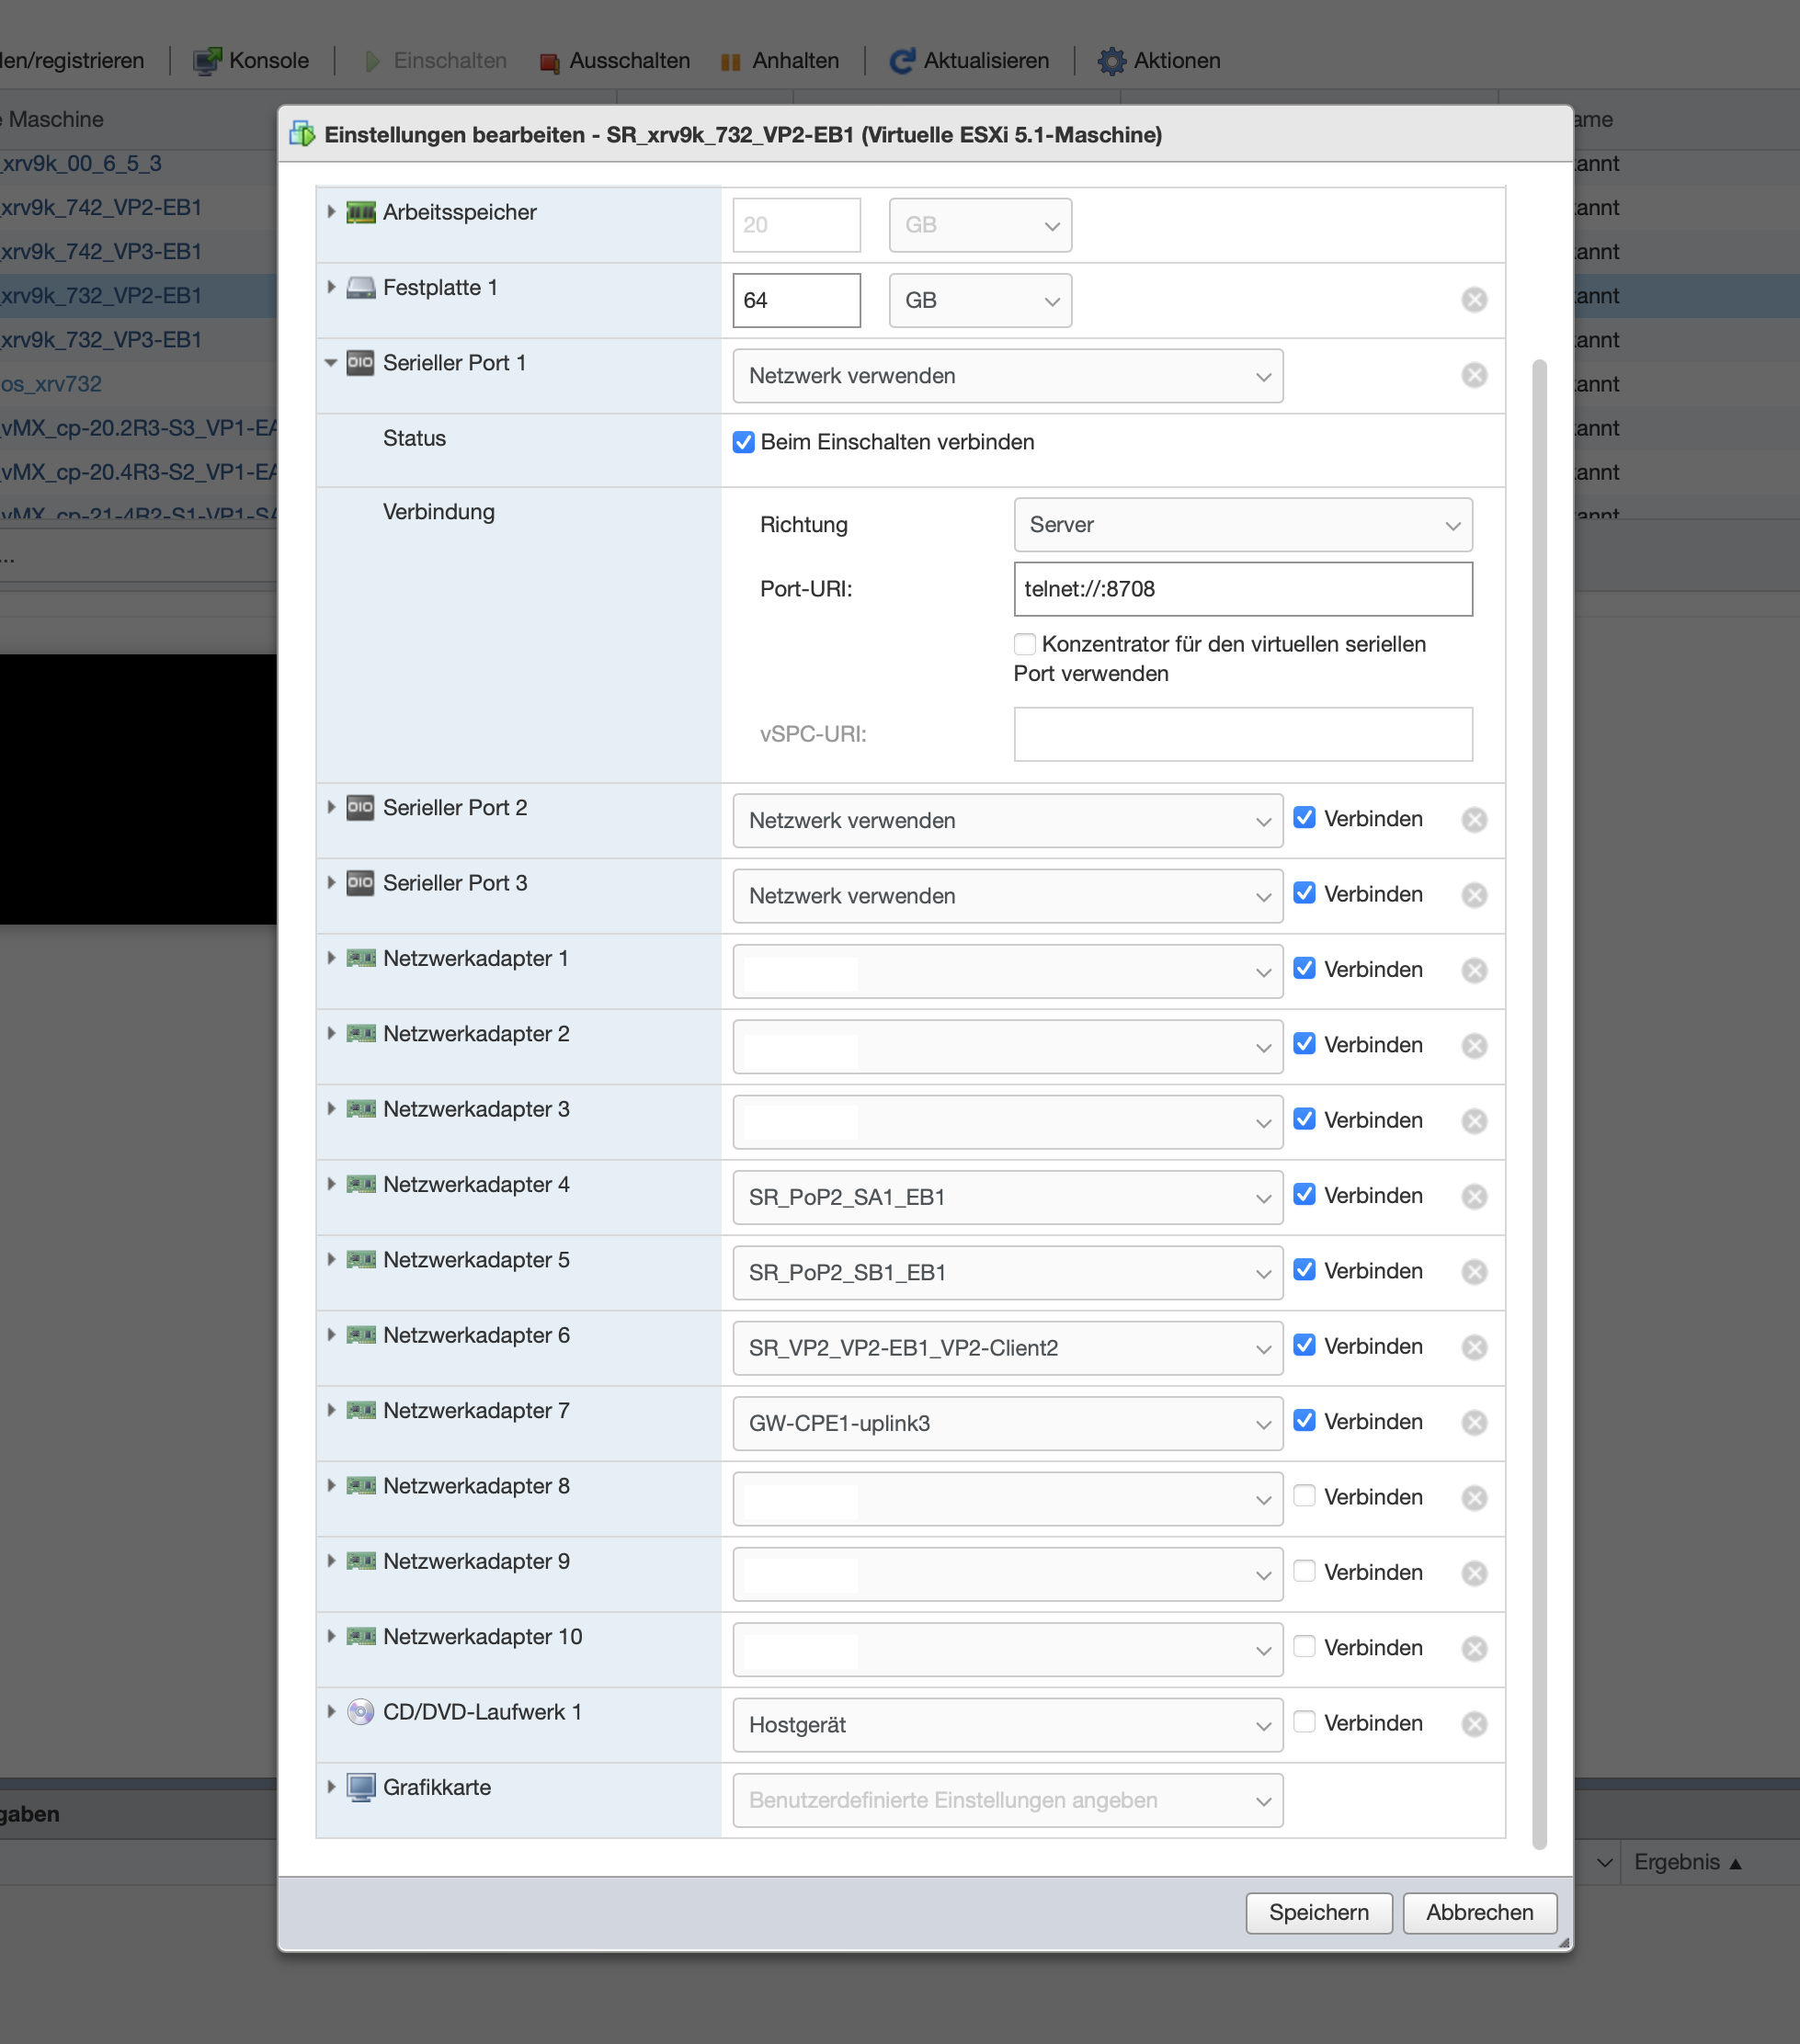Select xrv9k_742_VP3-EB1 in the VM list
Screen dimensions: 1800x2044
point(101,252)
